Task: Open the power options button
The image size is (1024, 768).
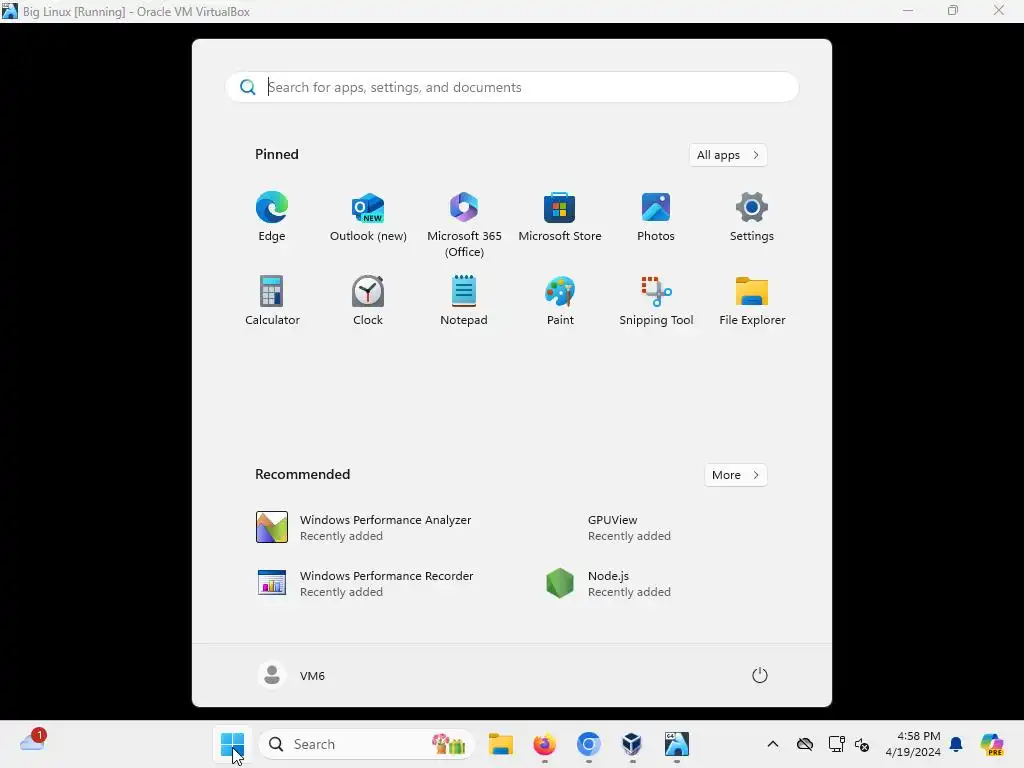Action: click(760, 675)
